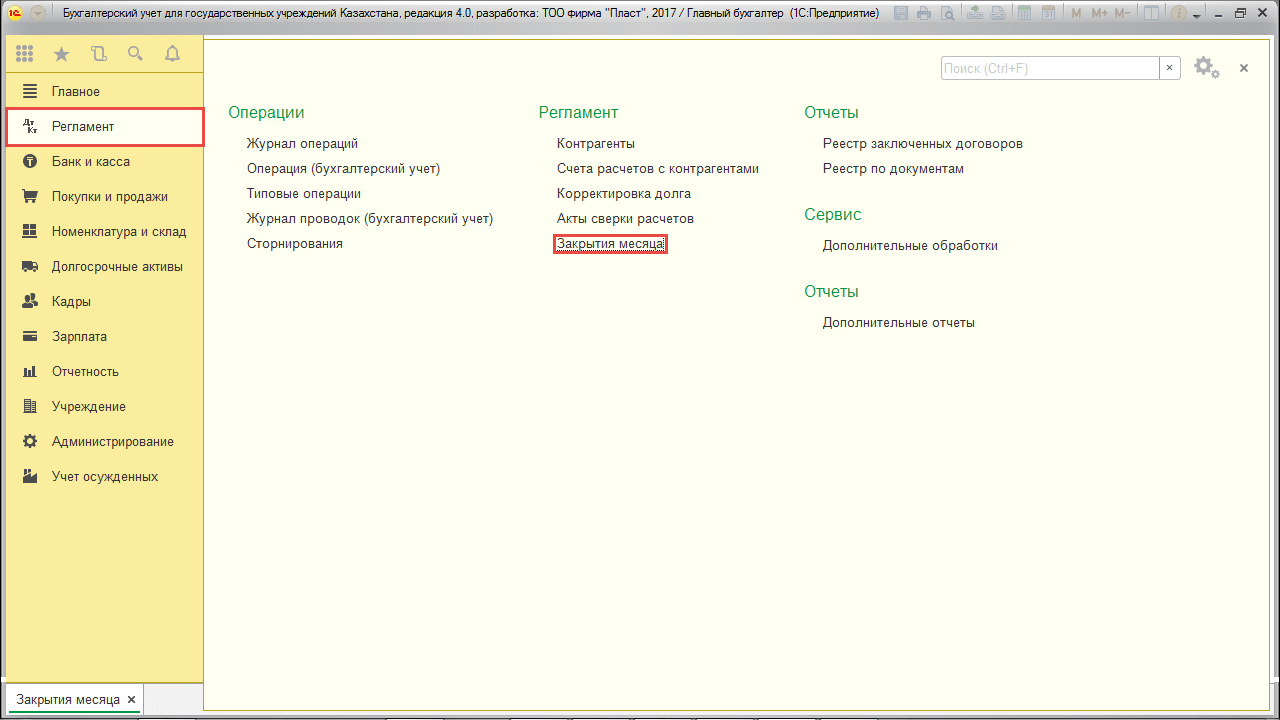1280x720 pixels.
Task: Close the Закрытия месяца tab
Action: pos(131,700)
